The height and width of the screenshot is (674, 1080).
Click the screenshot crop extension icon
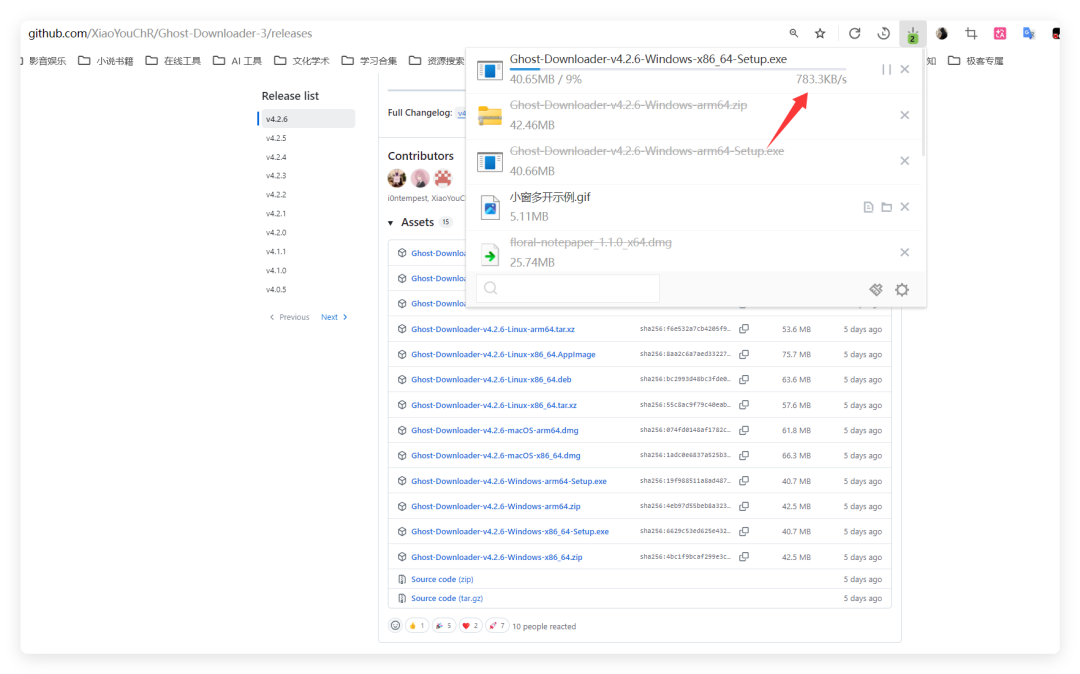971,33
